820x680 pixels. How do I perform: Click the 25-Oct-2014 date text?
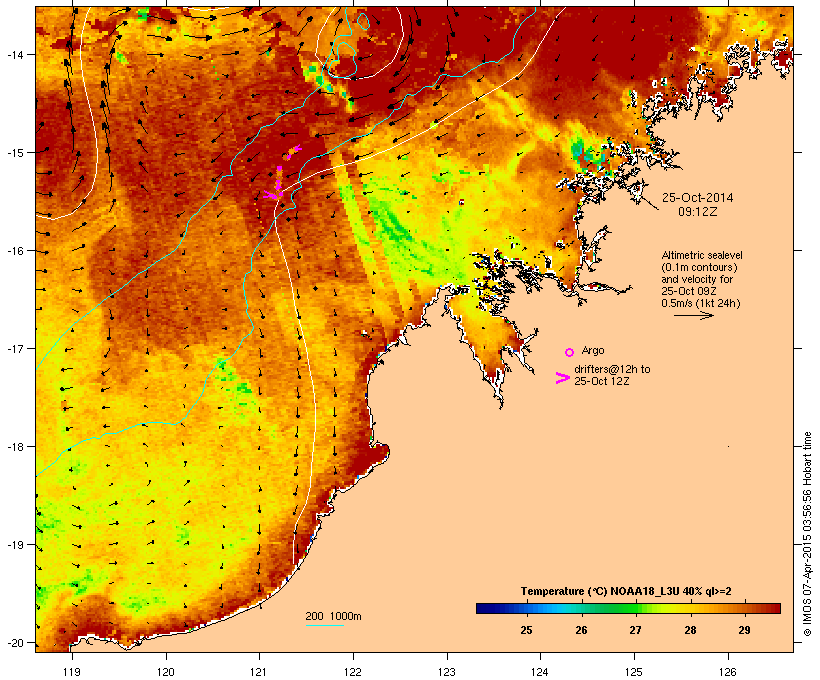[698, 198]
